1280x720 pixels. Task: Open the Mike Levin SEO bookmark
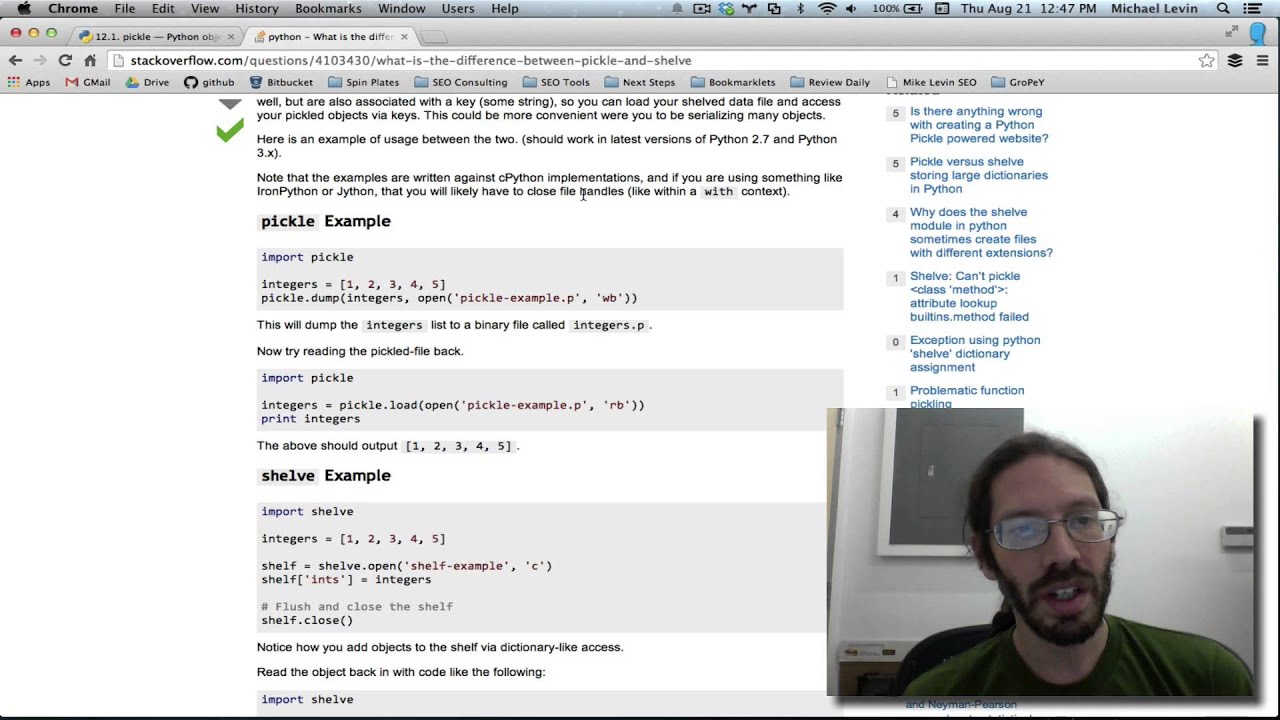click(x=930, y=82)
